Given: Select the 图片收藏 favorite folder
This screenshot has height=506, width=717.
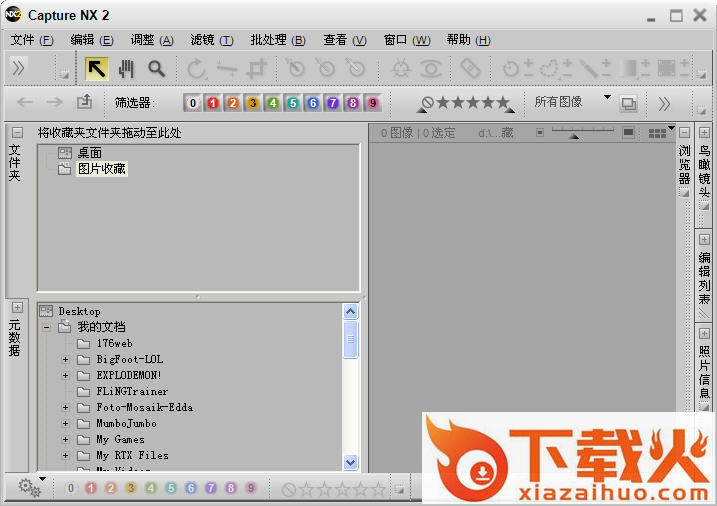Looking at the screenshot, I should click(102, 169).
